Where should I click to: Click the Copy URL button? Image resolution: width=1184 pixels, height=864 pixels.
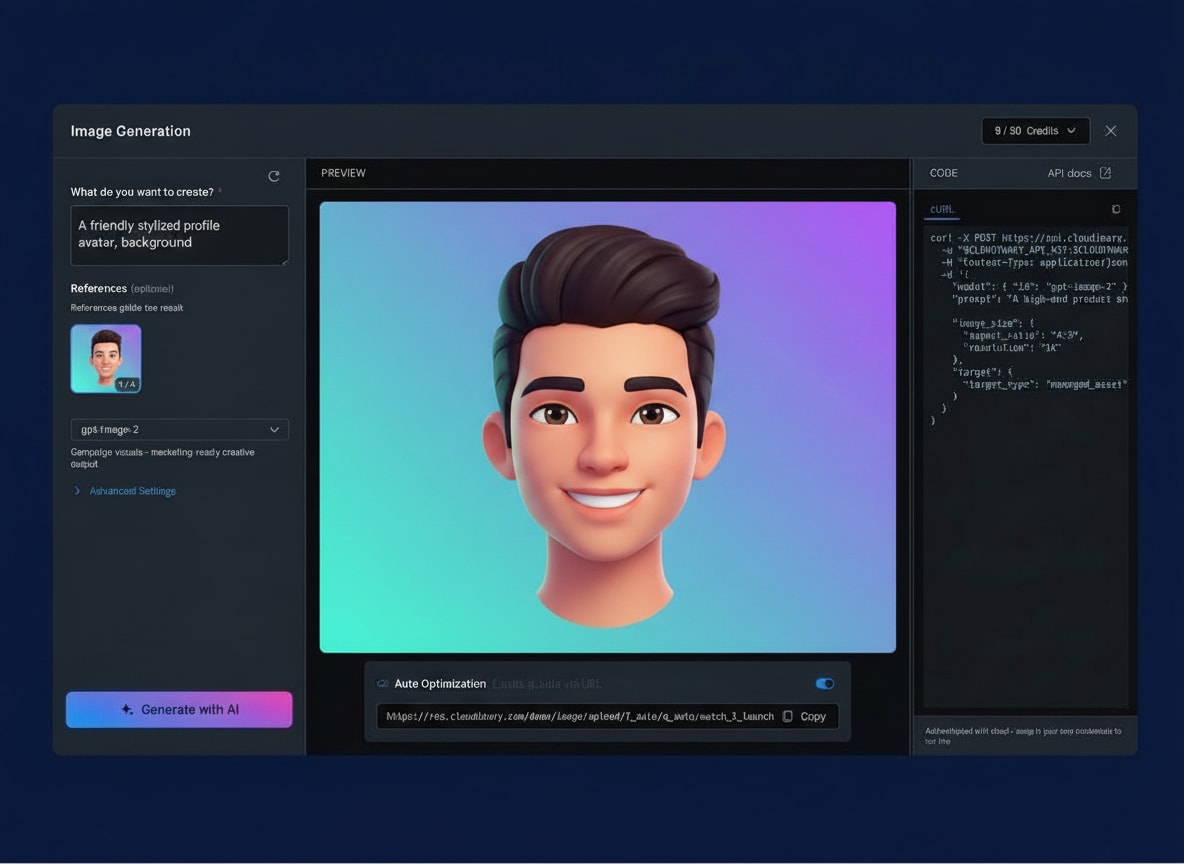point(805,716)
